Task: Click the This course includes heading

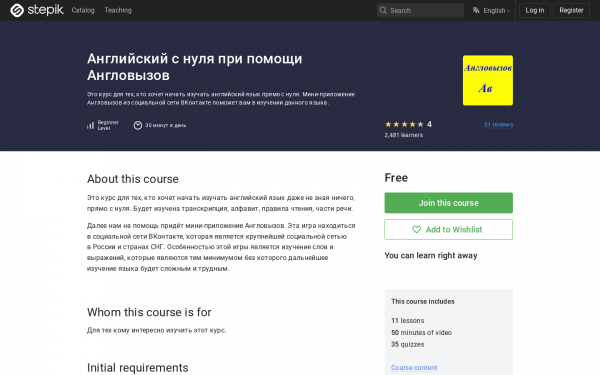Action: pos(423,302)
